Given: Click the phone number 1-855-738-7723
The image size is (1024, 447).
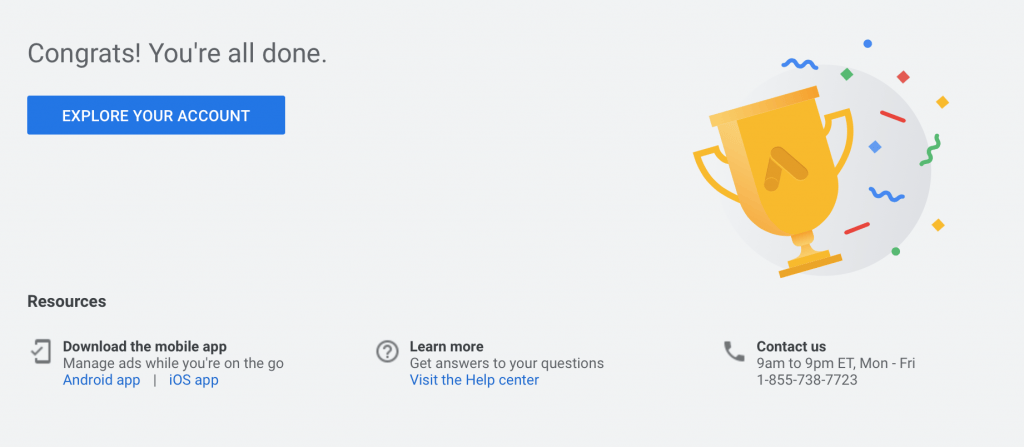Looking at the screenshot, I should pyautogui.click(x=807, y=380).
